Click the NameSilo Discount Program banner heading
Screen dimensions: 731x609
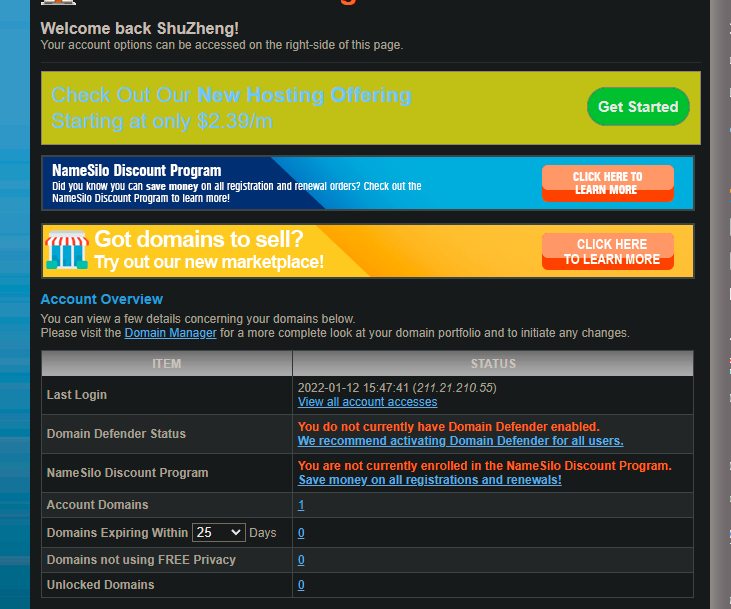(137, 171)
